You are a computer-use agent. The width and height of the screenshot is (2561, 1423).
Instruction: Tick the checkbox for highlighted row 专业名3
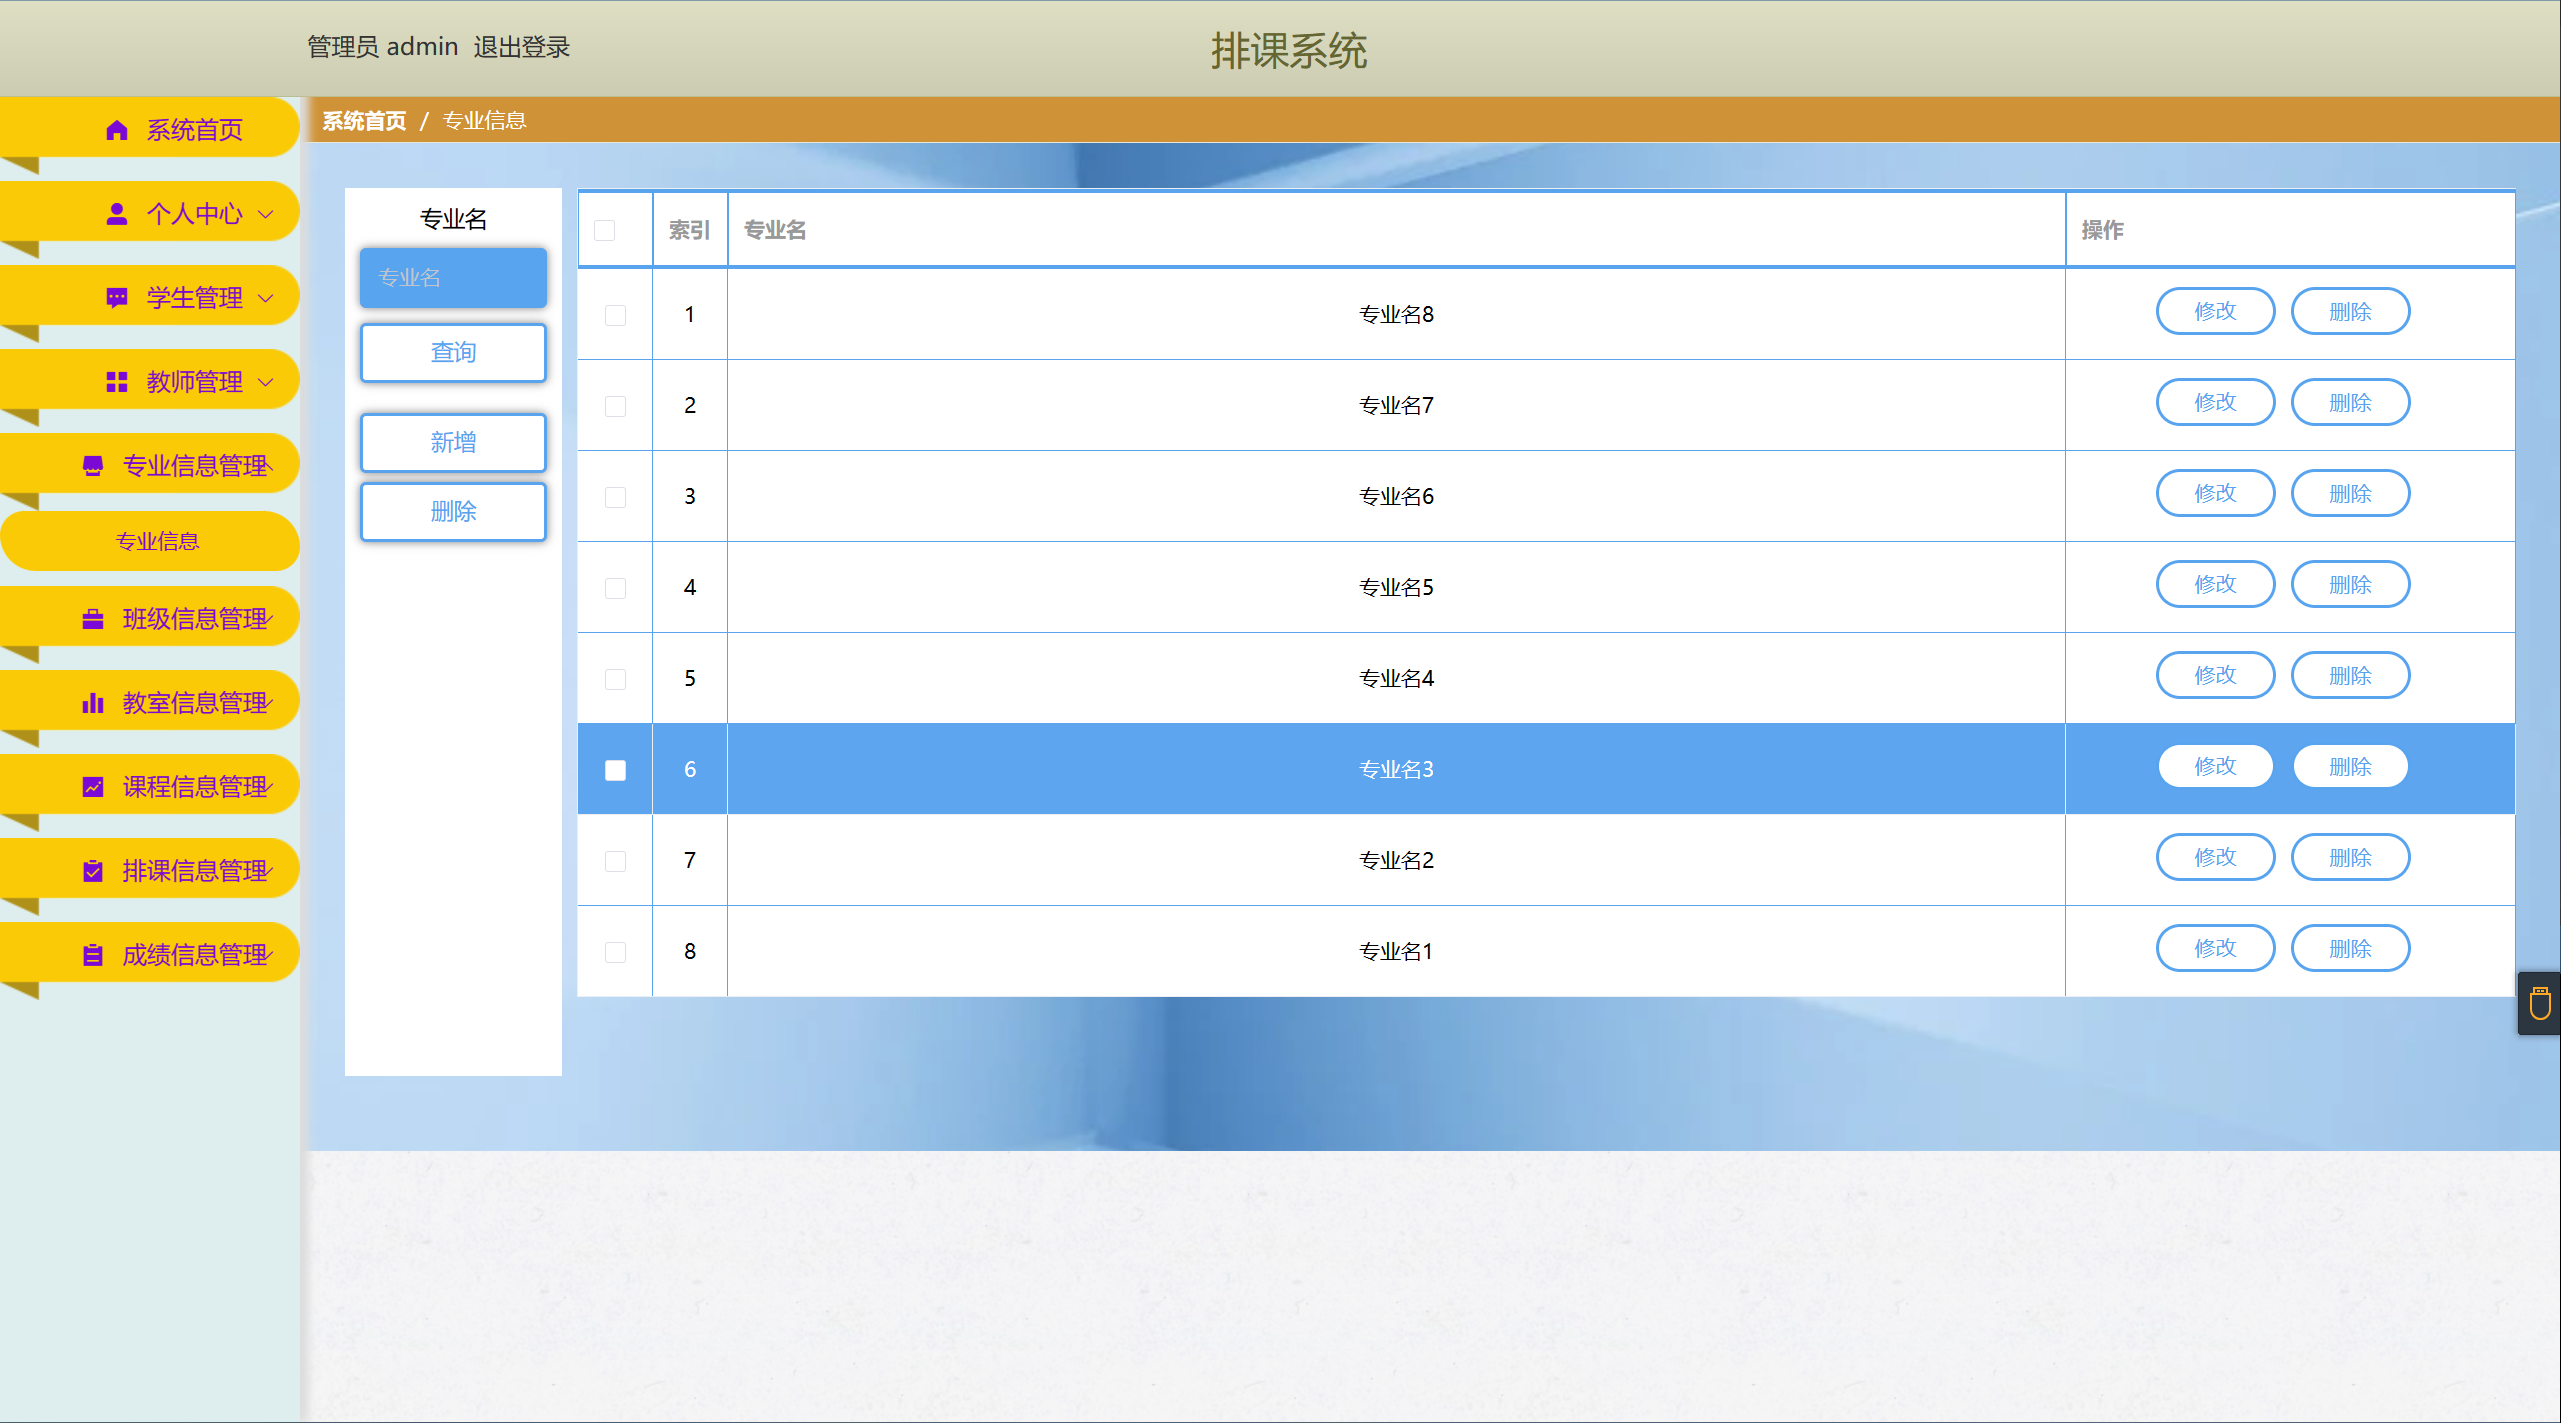[x=616, y=770]
